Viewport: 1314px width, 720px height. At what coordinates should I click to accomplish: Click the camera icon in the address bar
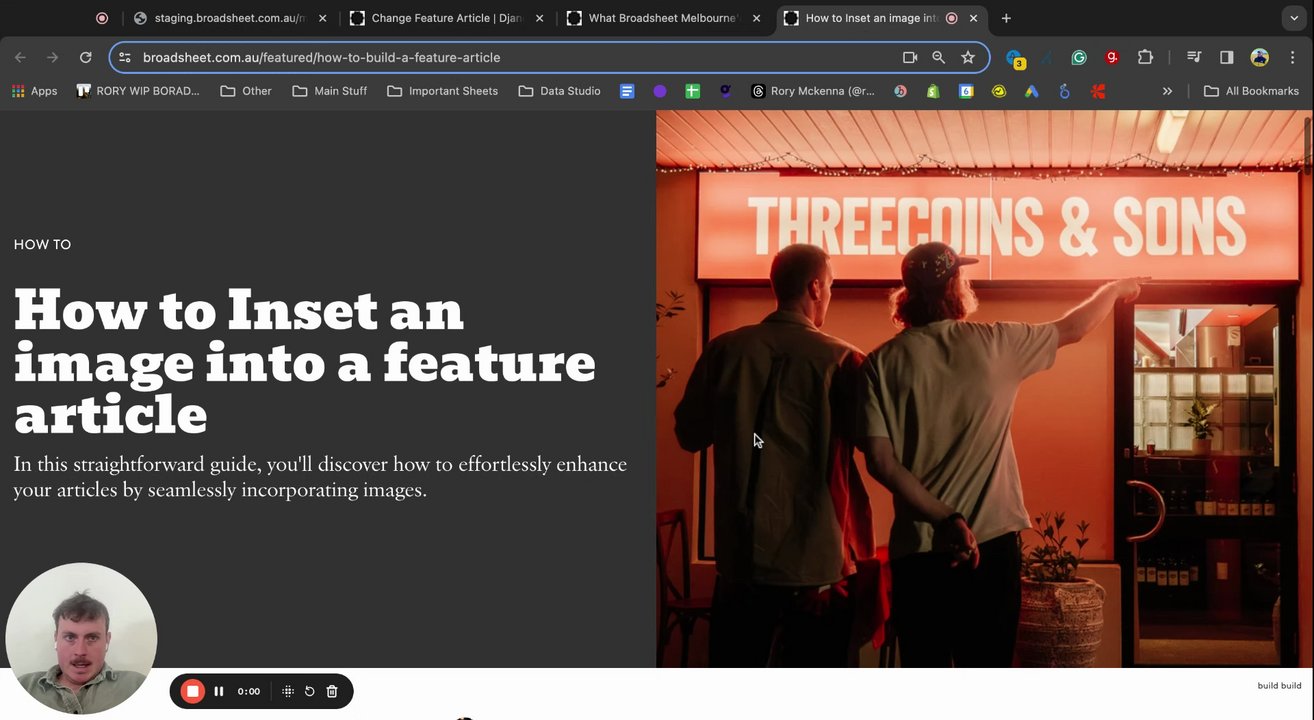(910, 58)
